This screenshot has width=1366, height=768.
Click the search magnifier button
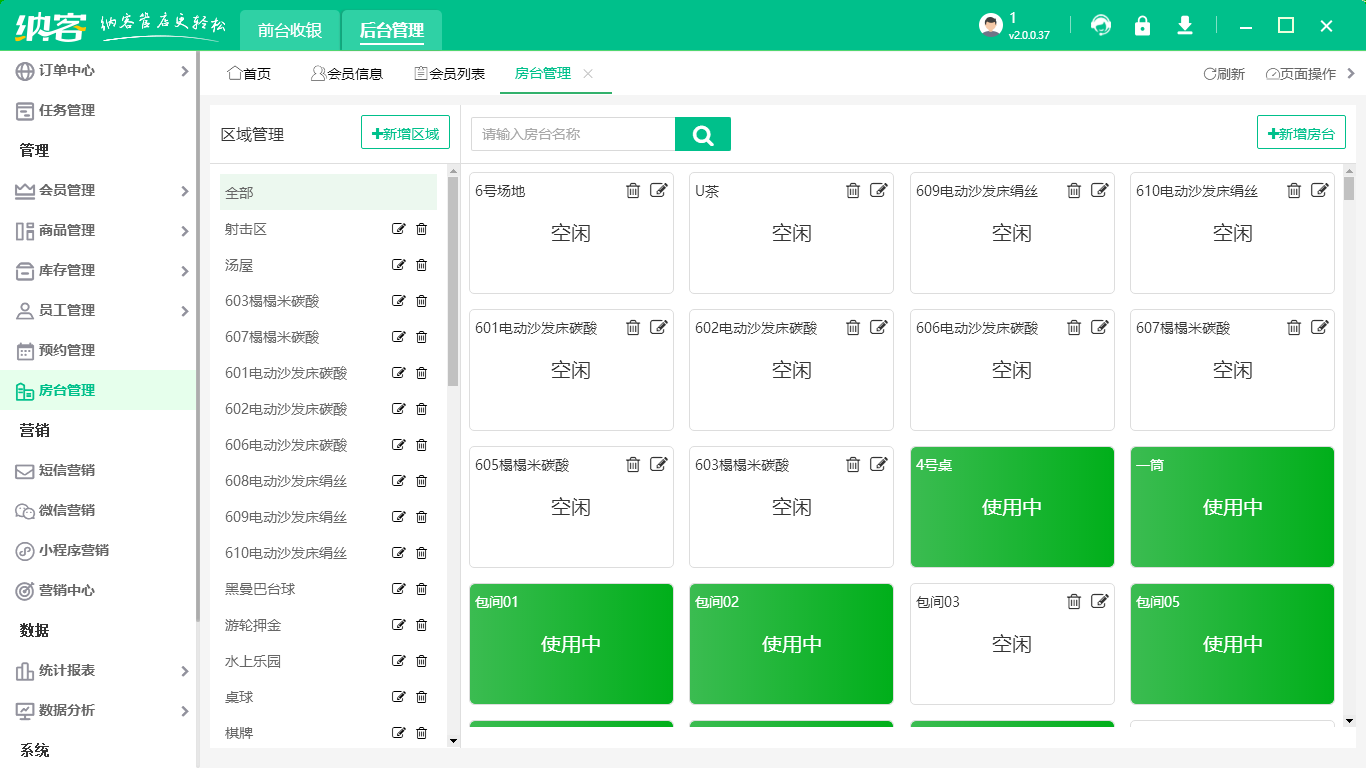coord(702,135)
